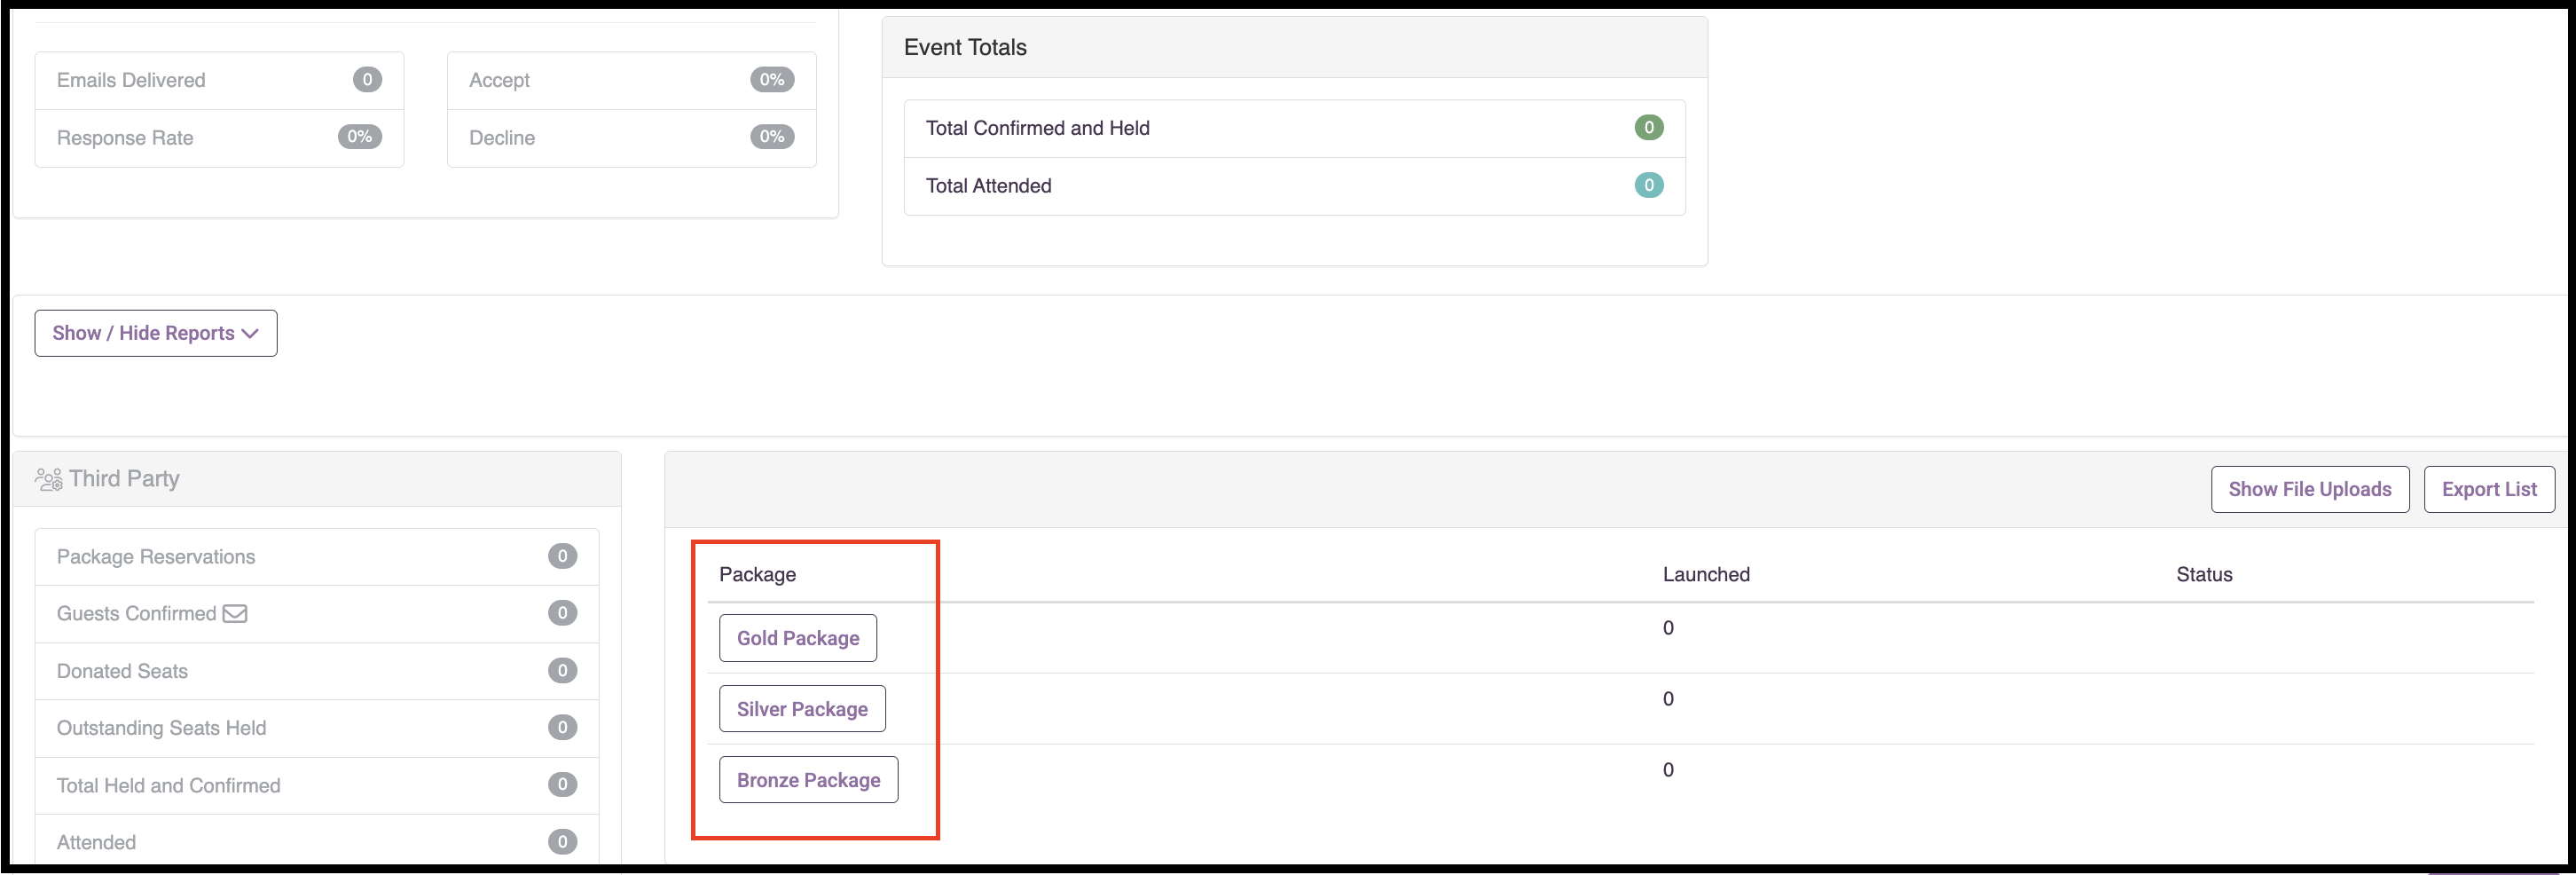Click the Decline label

[502, 138]
